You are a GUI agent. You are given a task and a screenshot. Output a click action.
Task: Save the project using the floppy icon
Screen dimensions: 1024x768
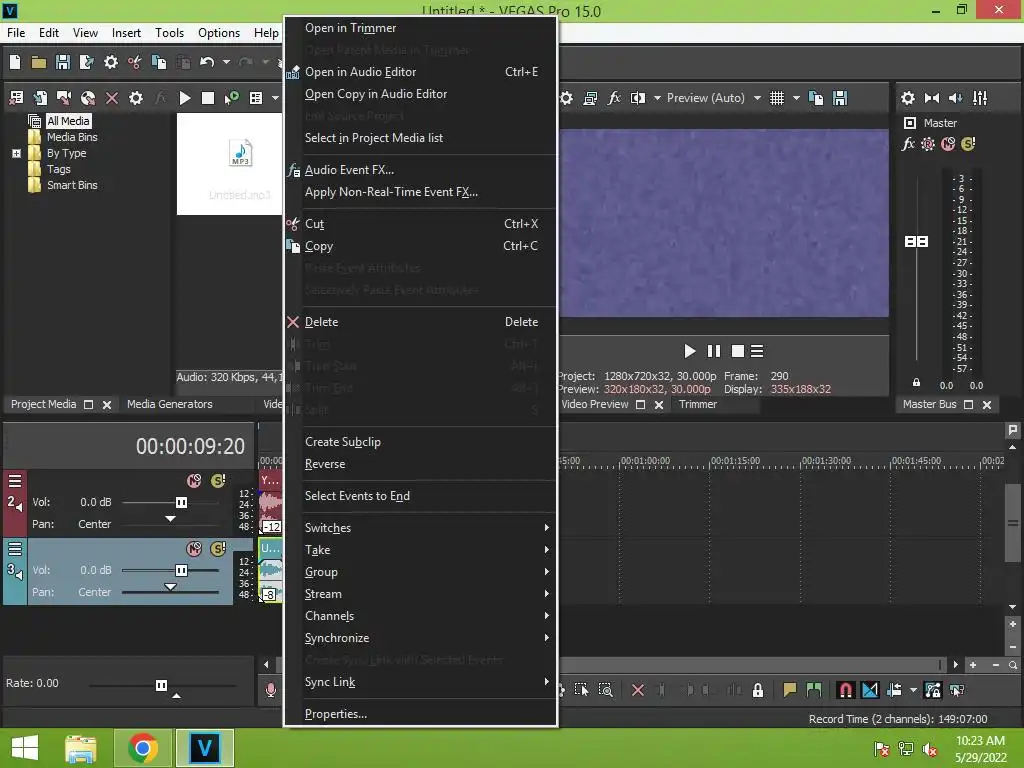pos(63,62)
